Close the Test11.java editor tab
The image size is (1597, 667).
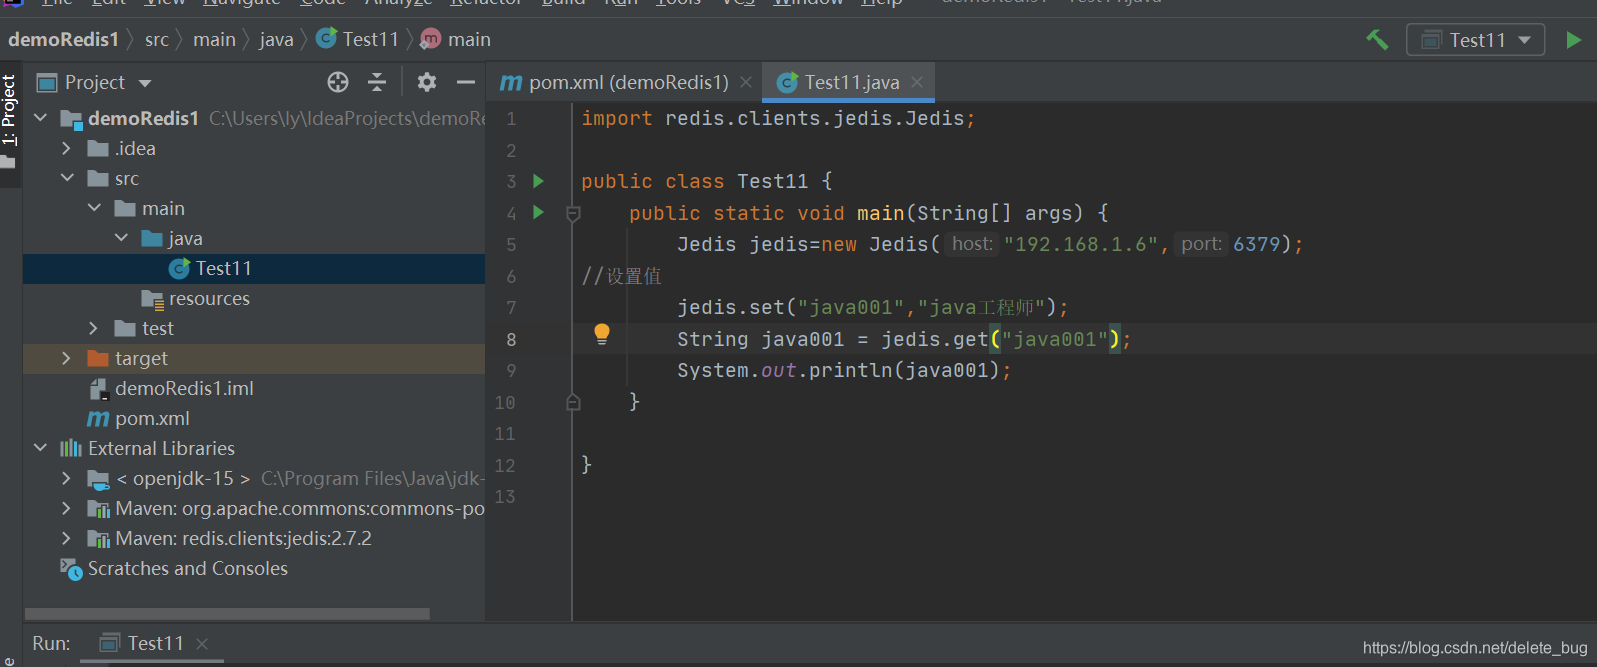917,82
